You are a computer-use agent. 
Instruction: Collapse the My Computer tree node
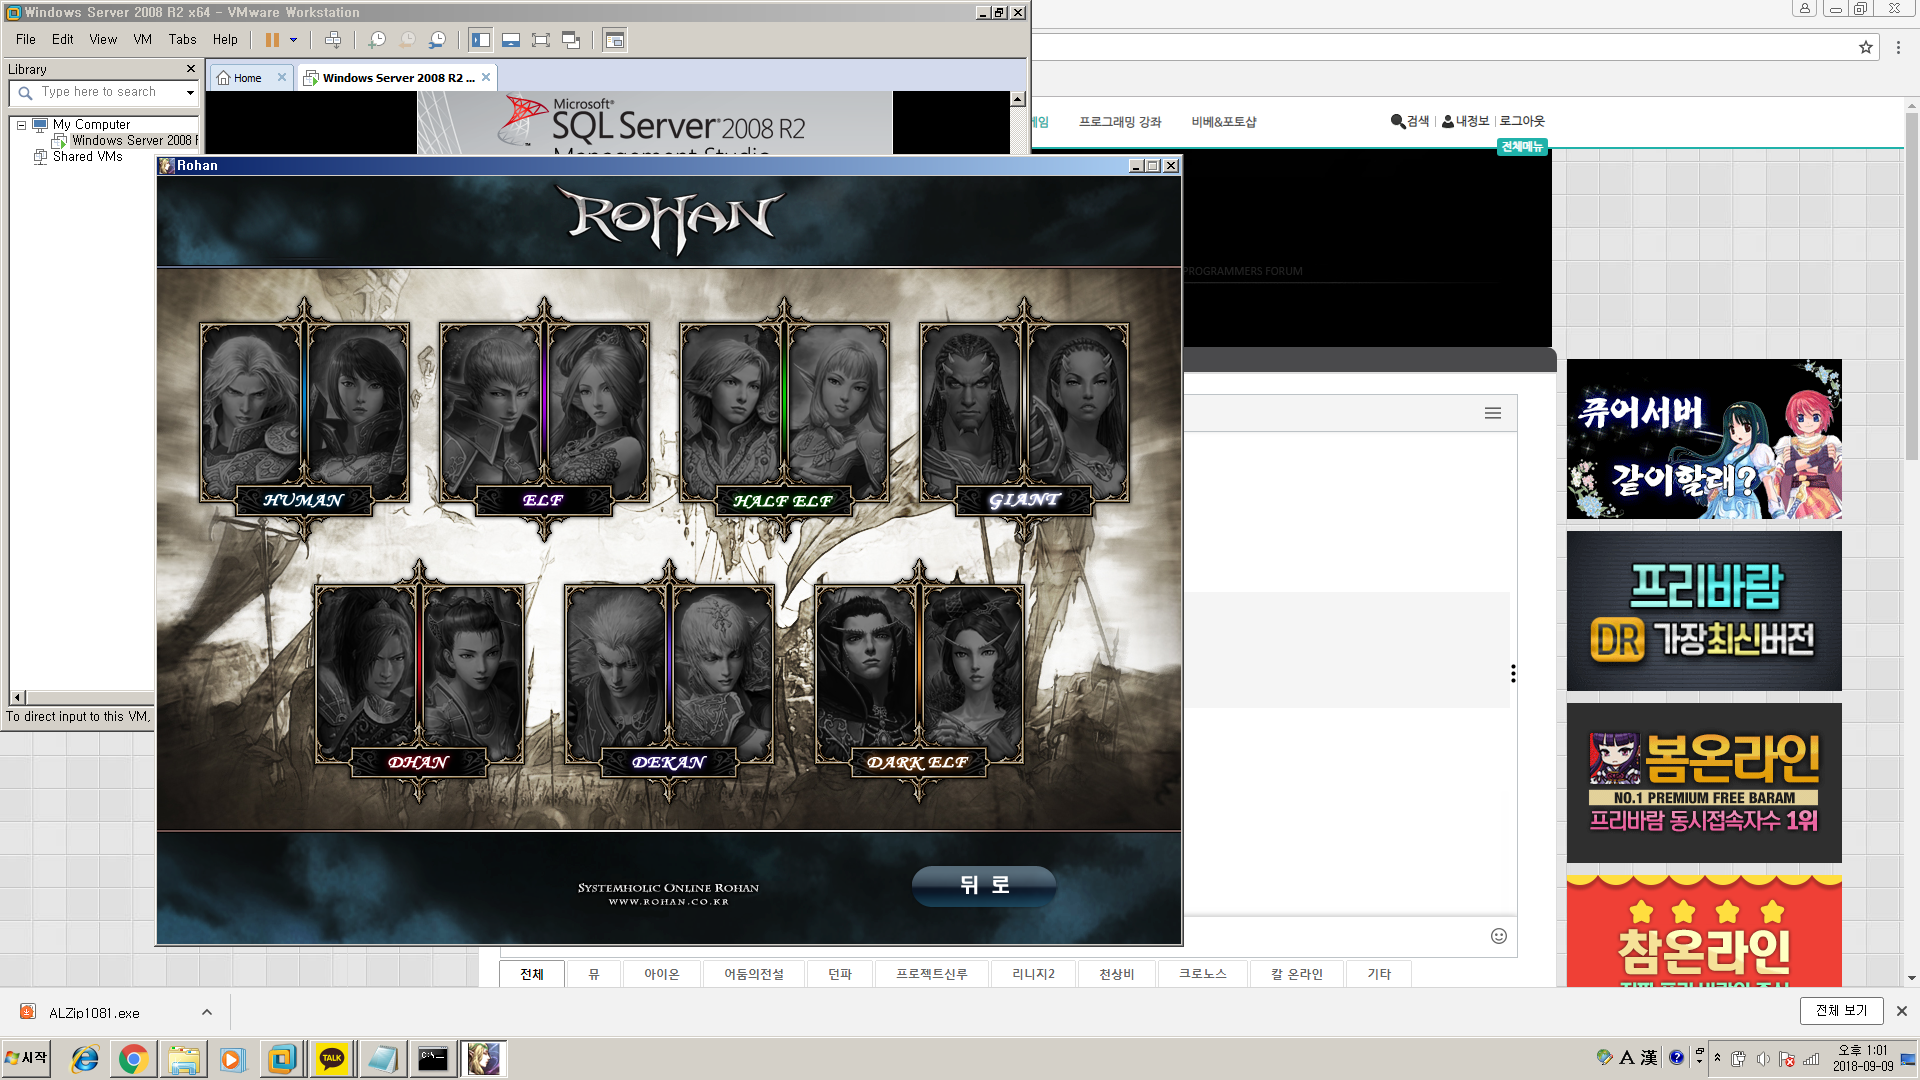pos(21,125)
